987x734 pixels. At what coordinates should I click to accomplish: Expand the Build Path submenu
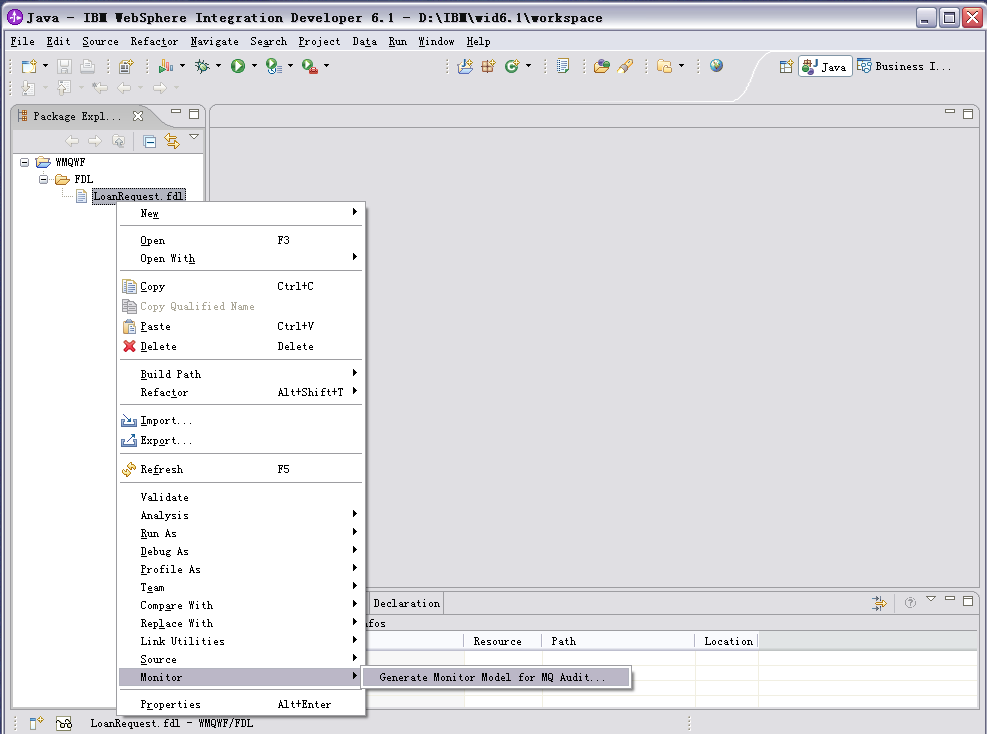(x=240, y=375)
